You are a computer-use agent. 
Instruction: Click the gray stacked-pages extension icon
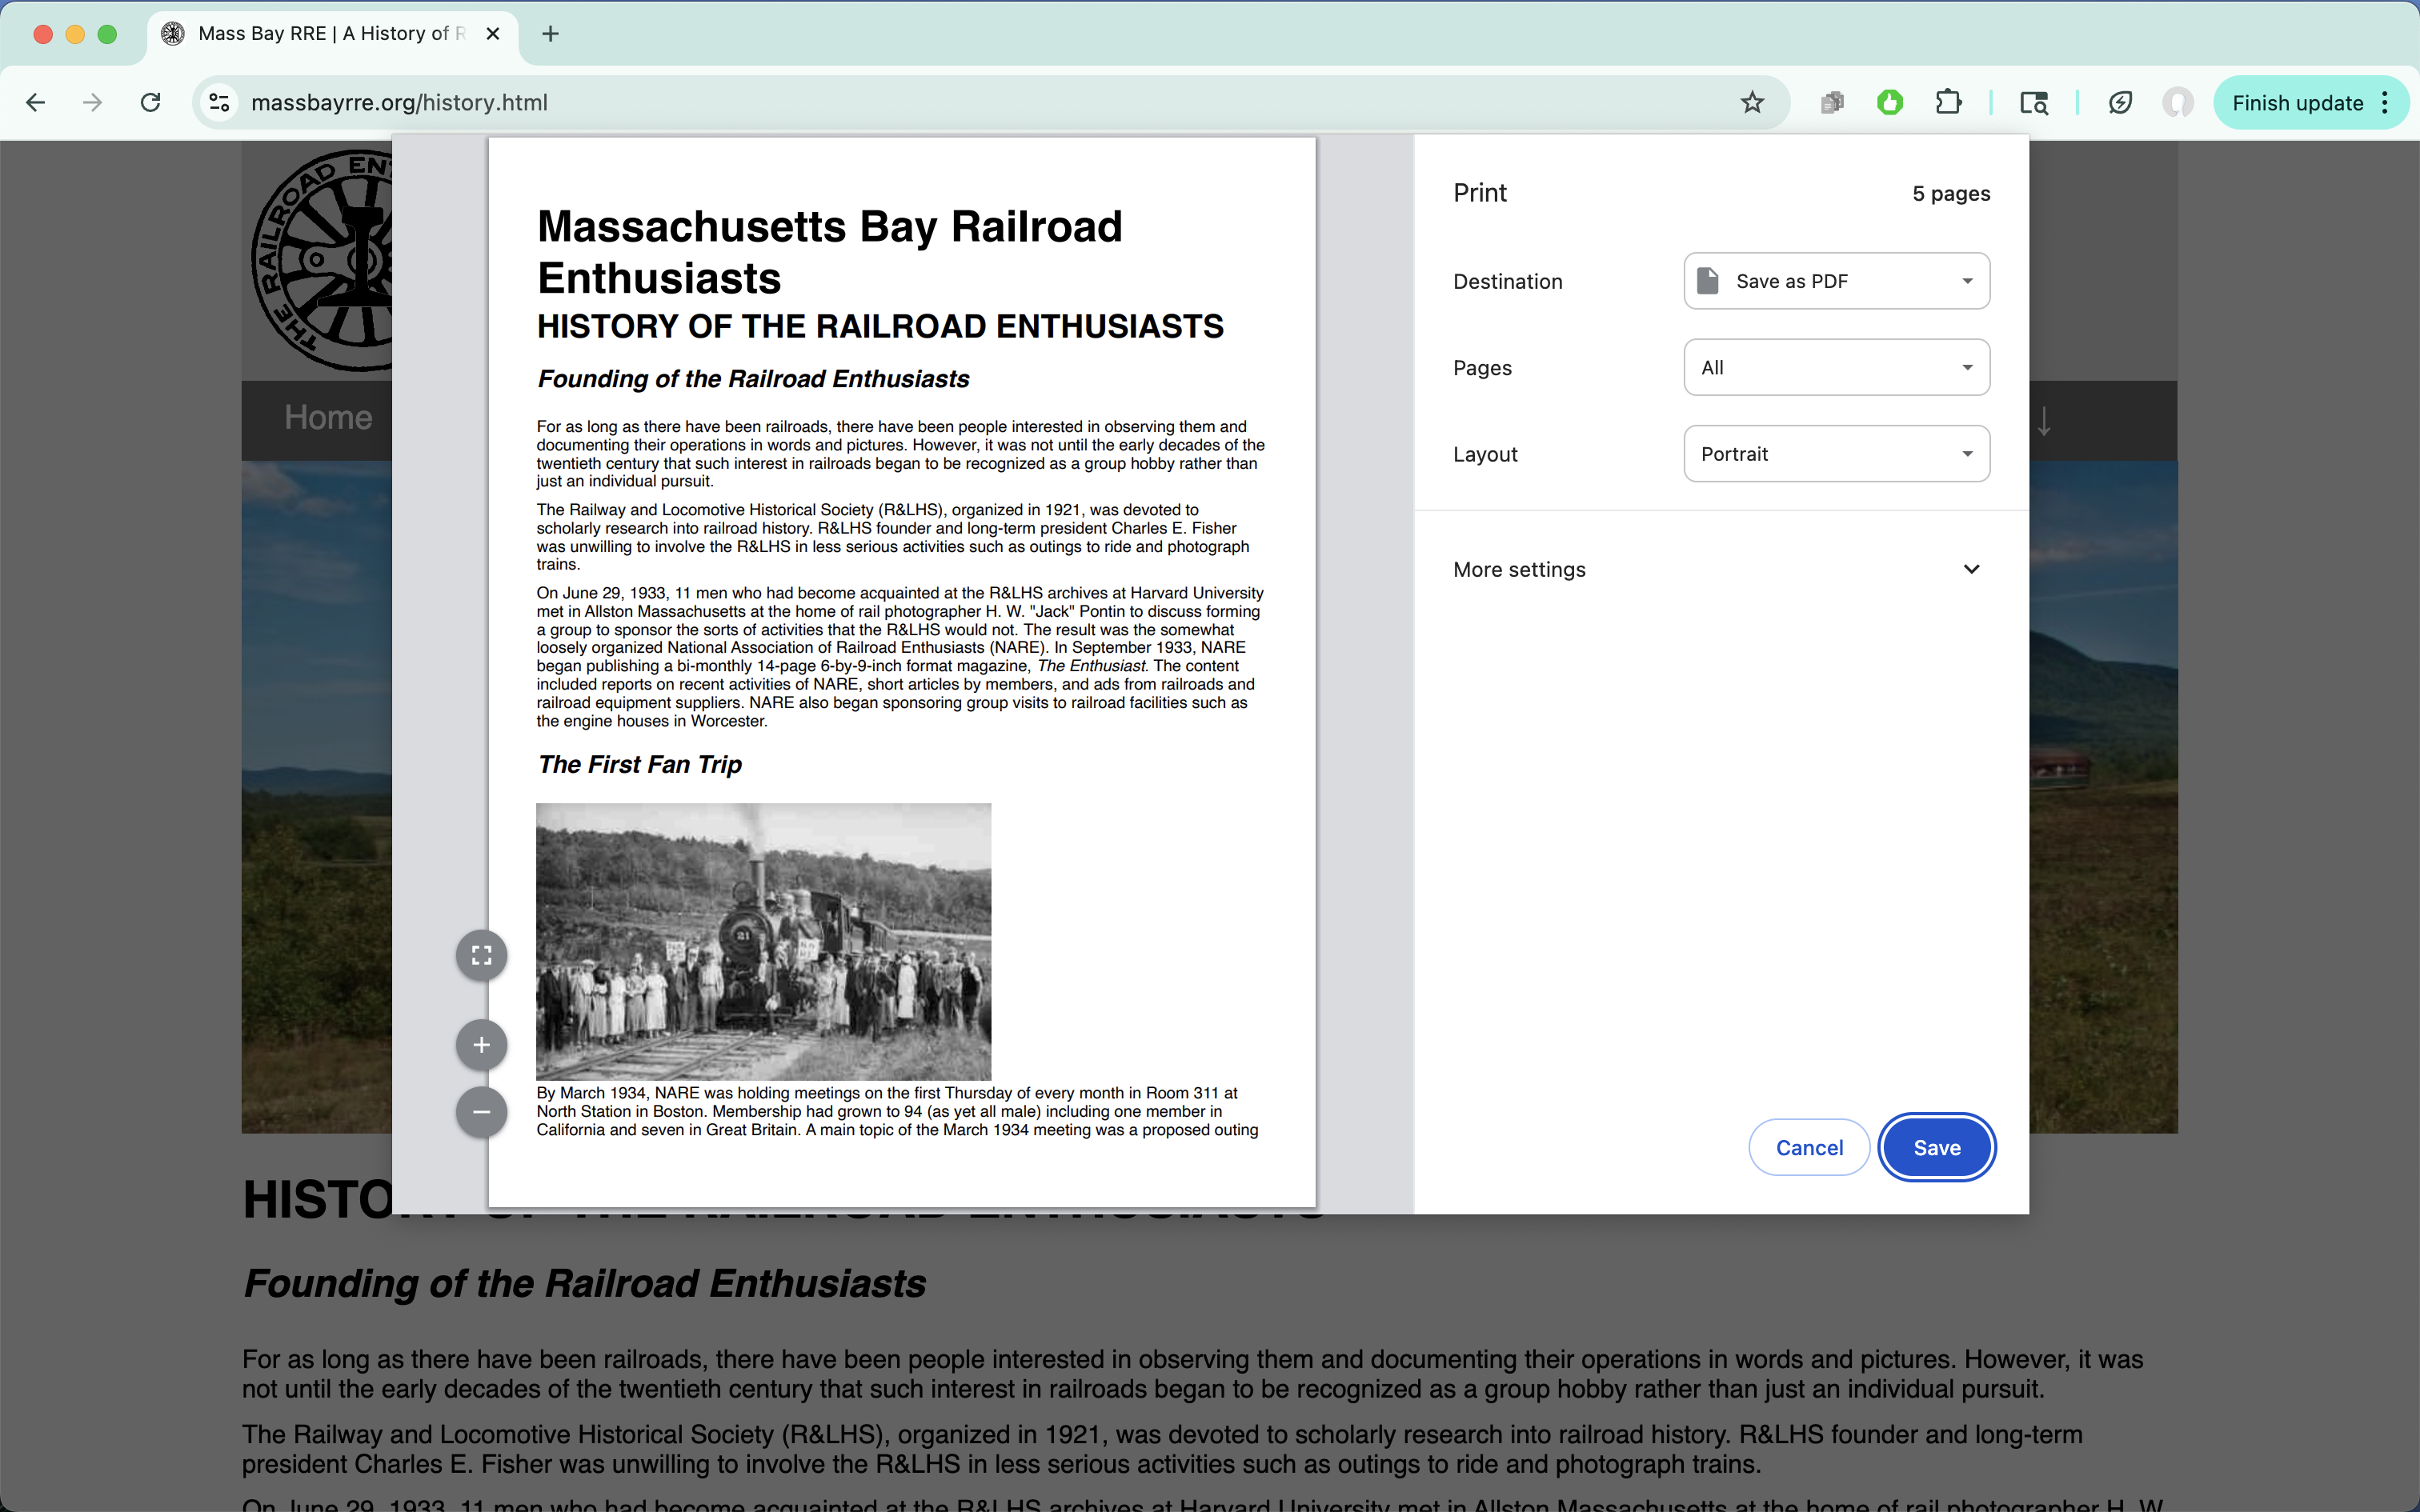pyautogui.click(x=1832, y=102)
